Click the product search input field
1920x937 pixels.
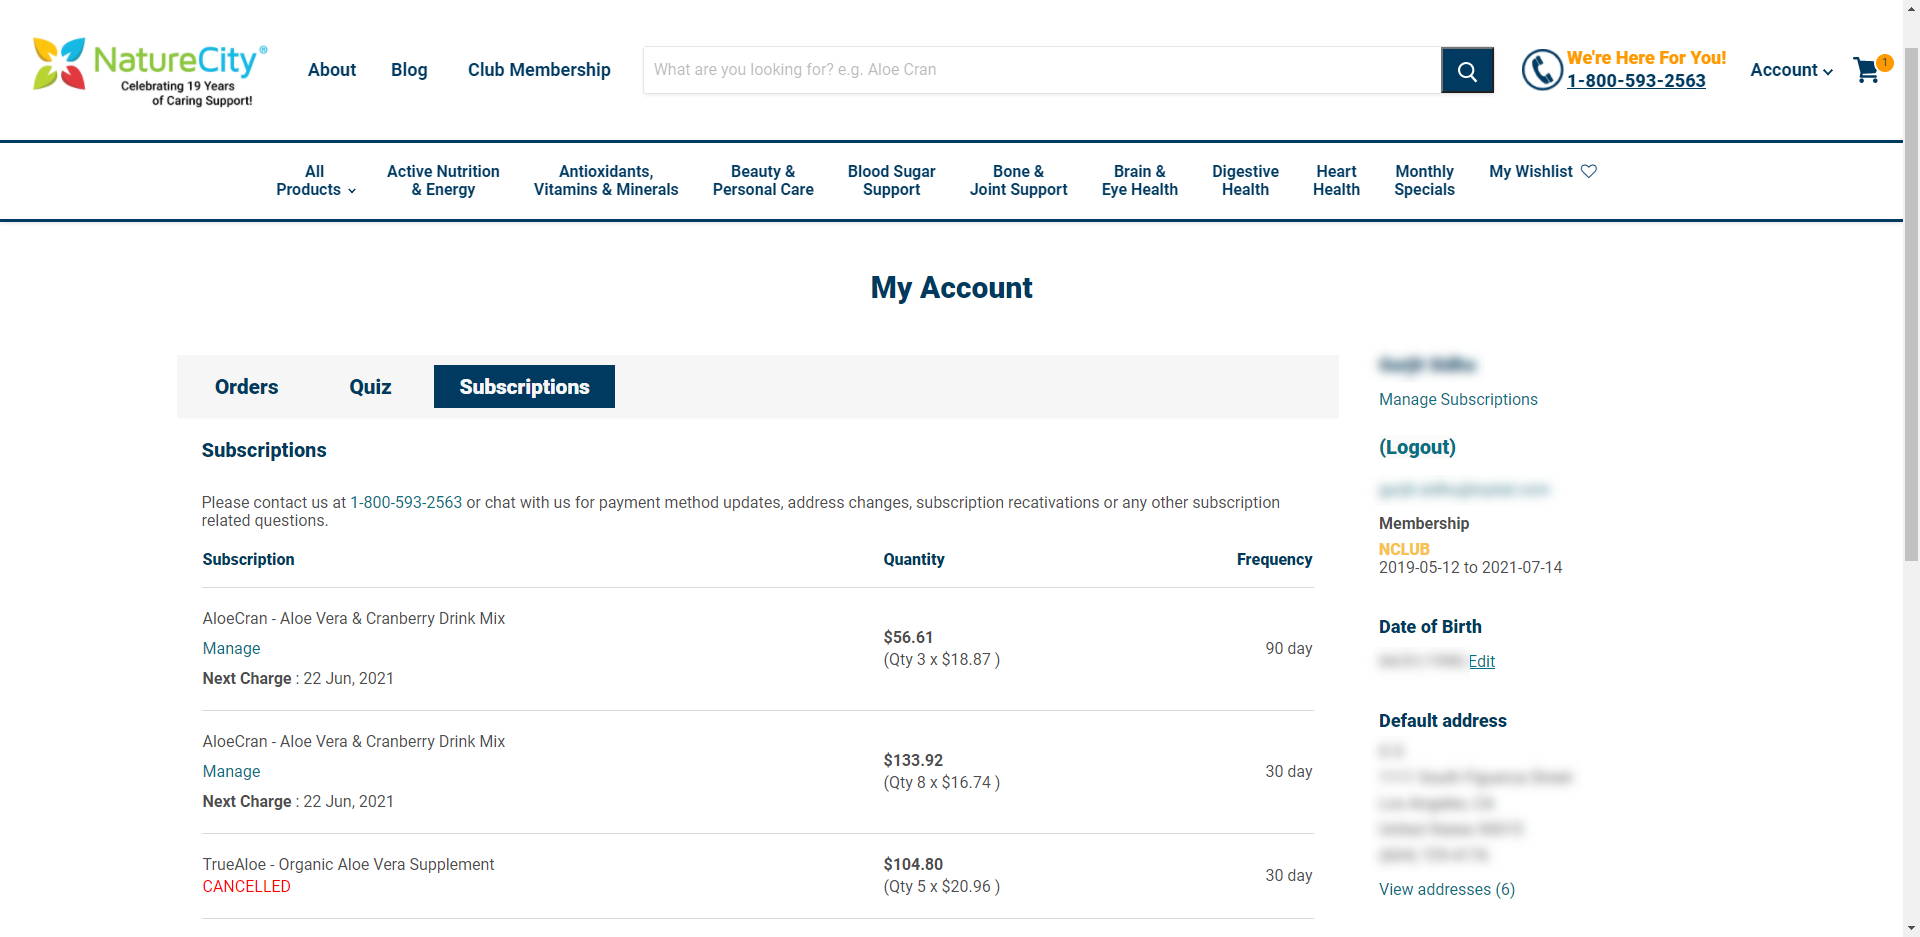coord(1042,70)
